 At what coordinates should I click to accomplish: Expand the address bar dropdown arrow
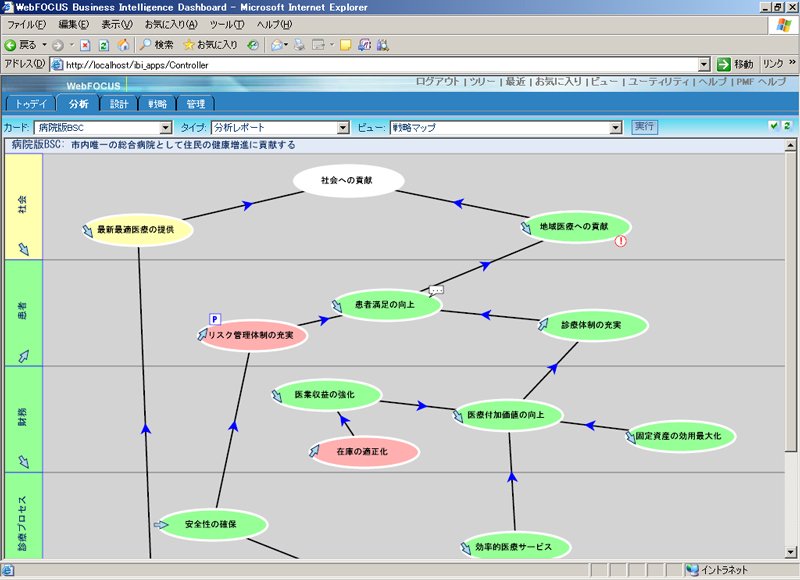[x=704, y=64]
